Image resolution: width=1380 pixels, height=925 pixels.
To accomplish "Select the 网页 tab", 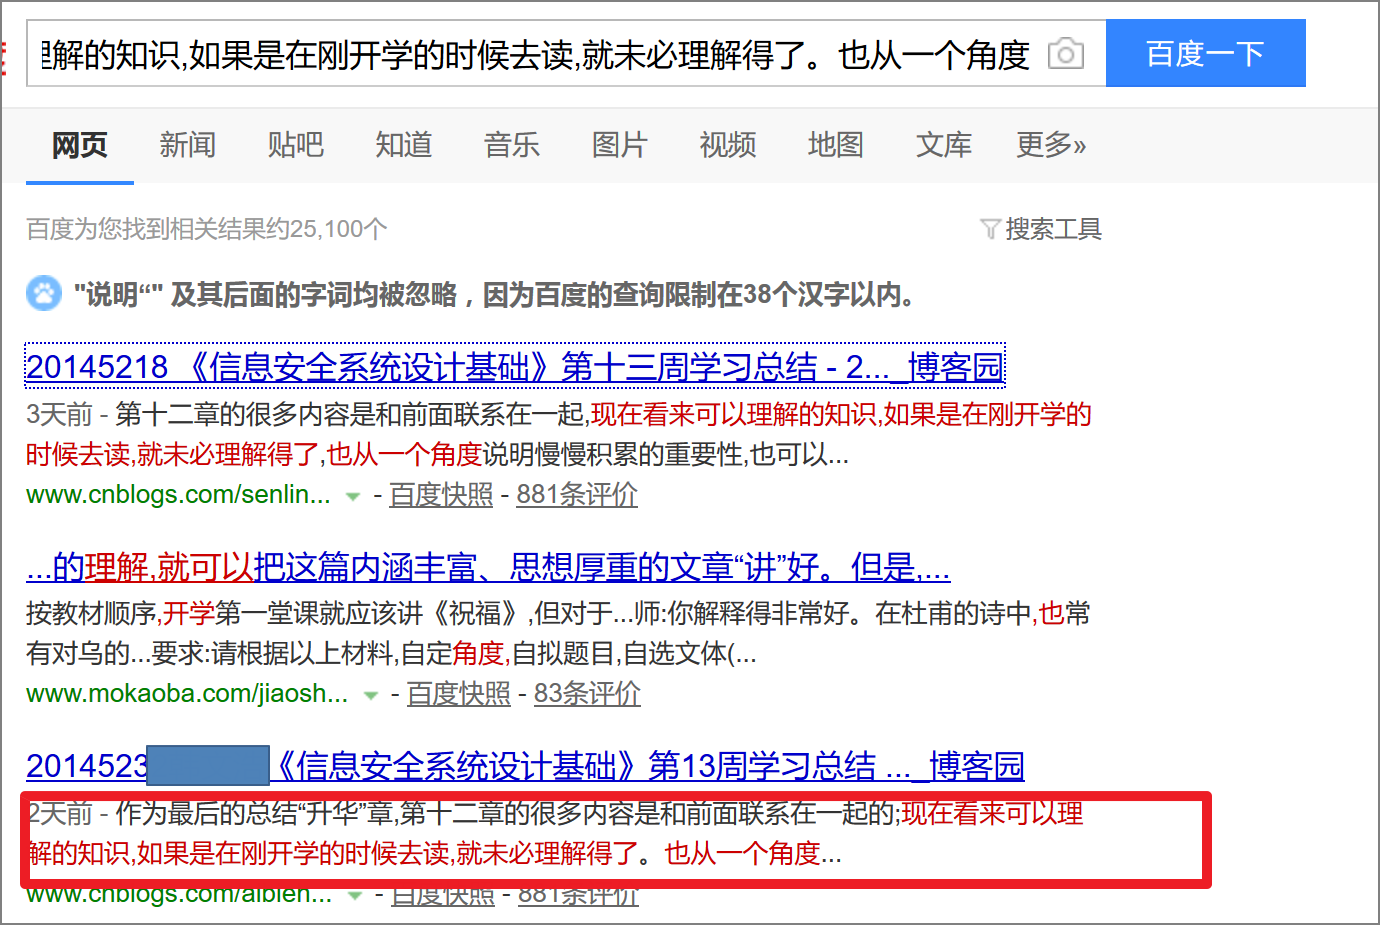I will tap(80, 145).
